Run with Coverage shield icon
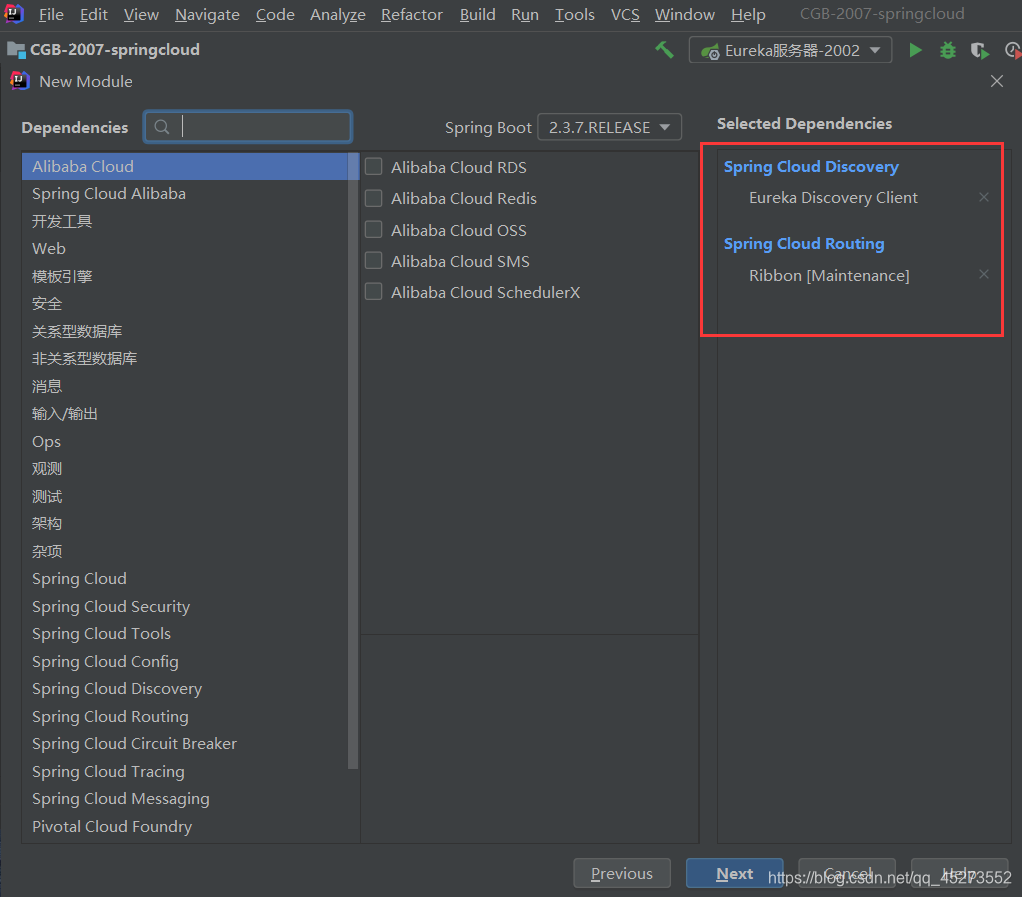The height and width of the screenshot is (897, 1022). [979, 50]
